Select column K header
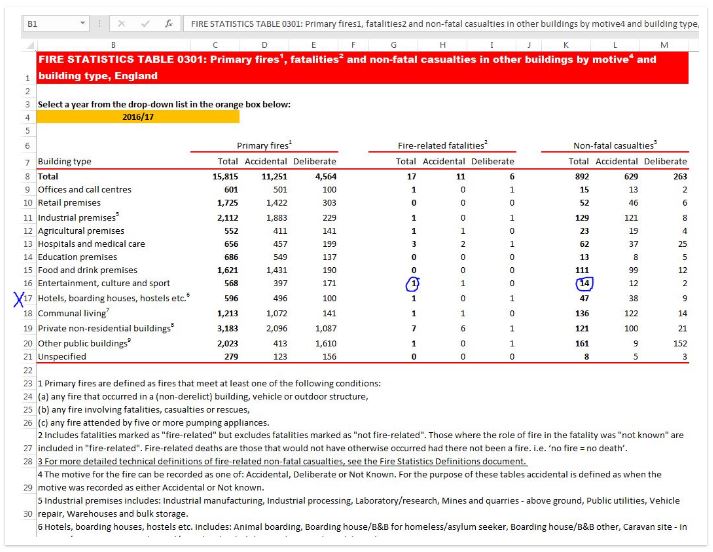The width and height of the screenshot is (713, 552). 566,45
